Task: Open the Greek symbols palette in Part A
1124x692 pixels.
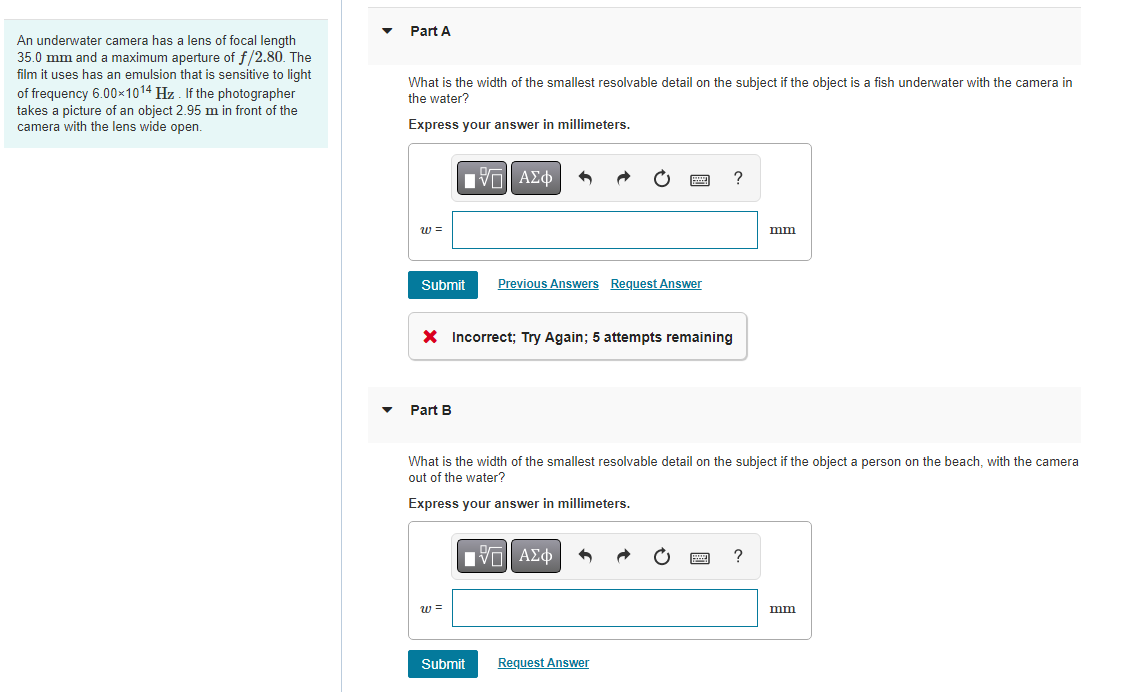Action: coord(535,178)
